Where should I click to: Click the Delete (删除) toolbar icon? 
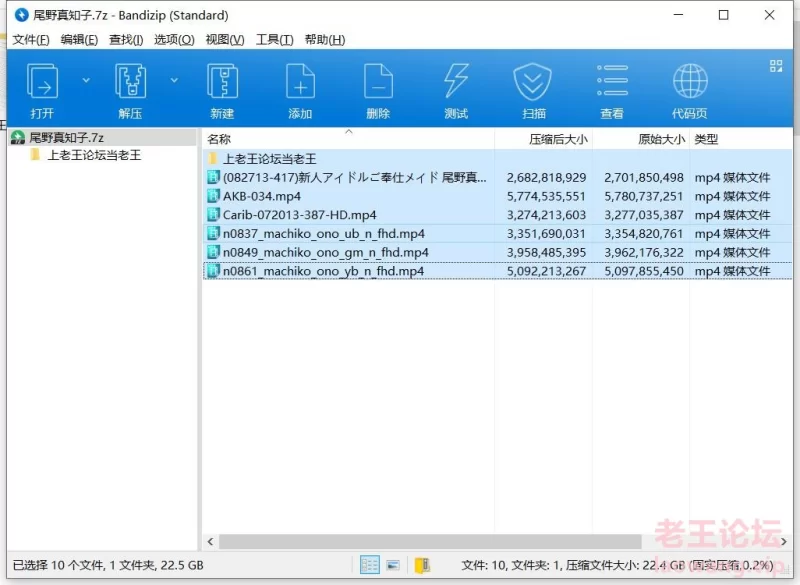[x=378, y=81]
